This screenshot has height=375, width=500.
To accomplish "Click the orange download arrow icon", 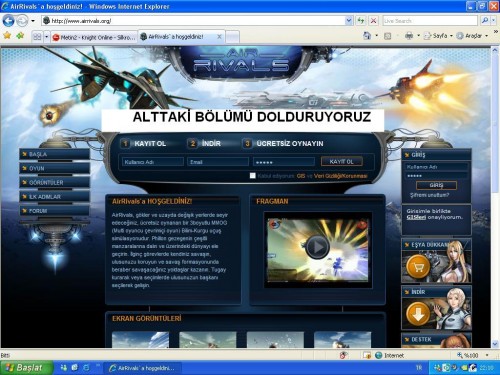I will [x=418, y=314].
